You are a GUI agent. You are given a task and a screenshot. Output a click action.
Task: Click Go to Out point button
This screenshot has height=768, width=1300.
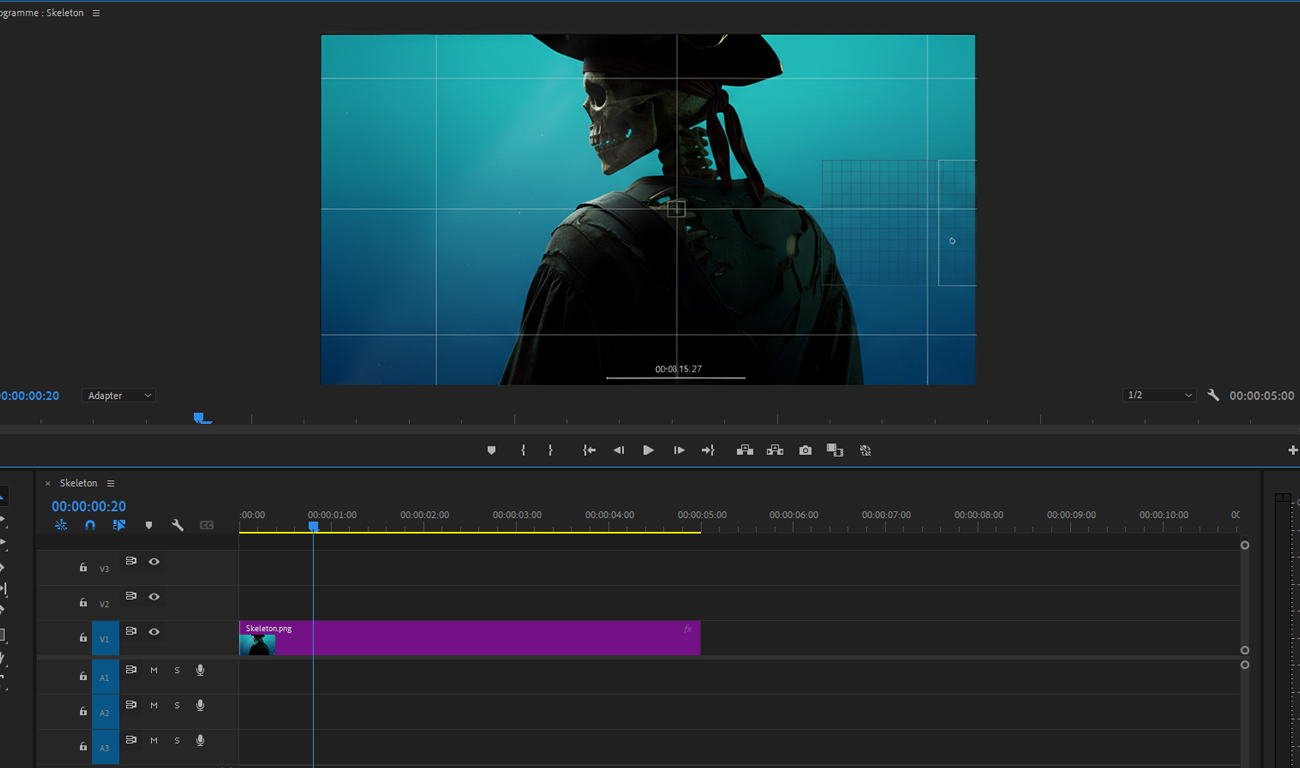[x=708, y=451]
